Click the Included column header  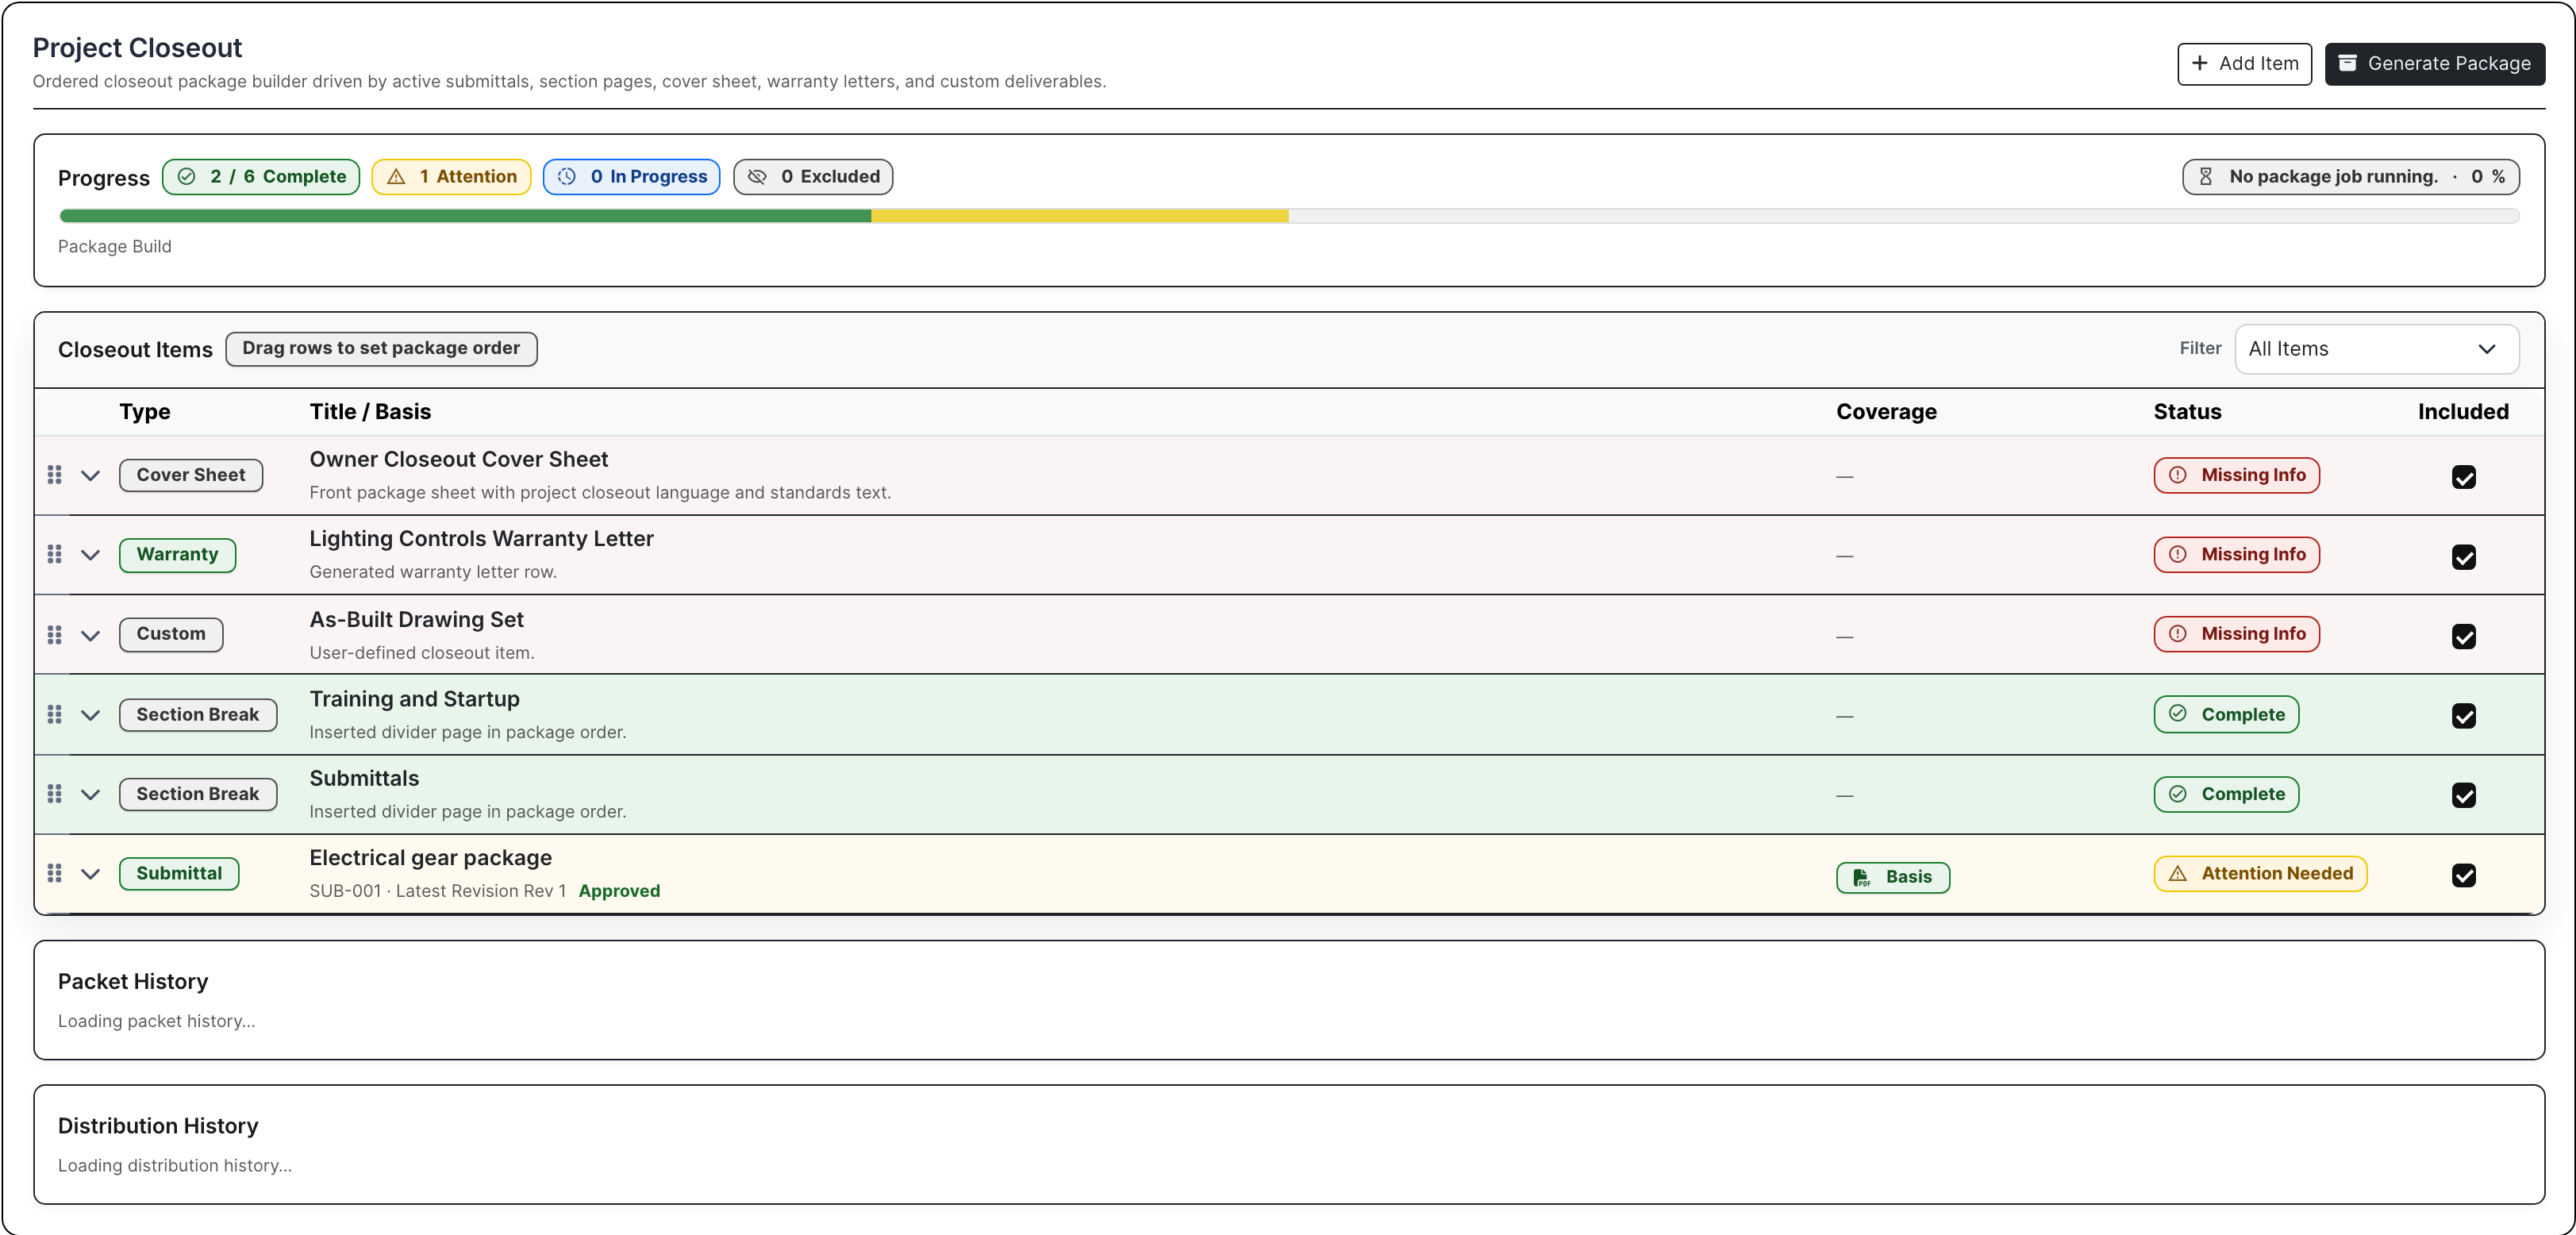(x=2463, y=412)
